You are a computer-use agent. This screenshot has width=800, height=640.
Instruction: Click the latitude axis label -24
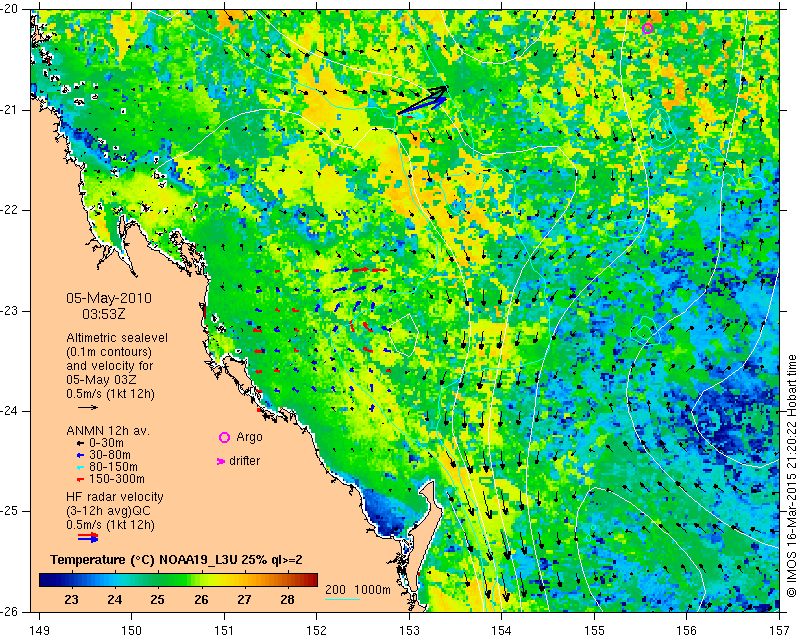click(10, 411)
